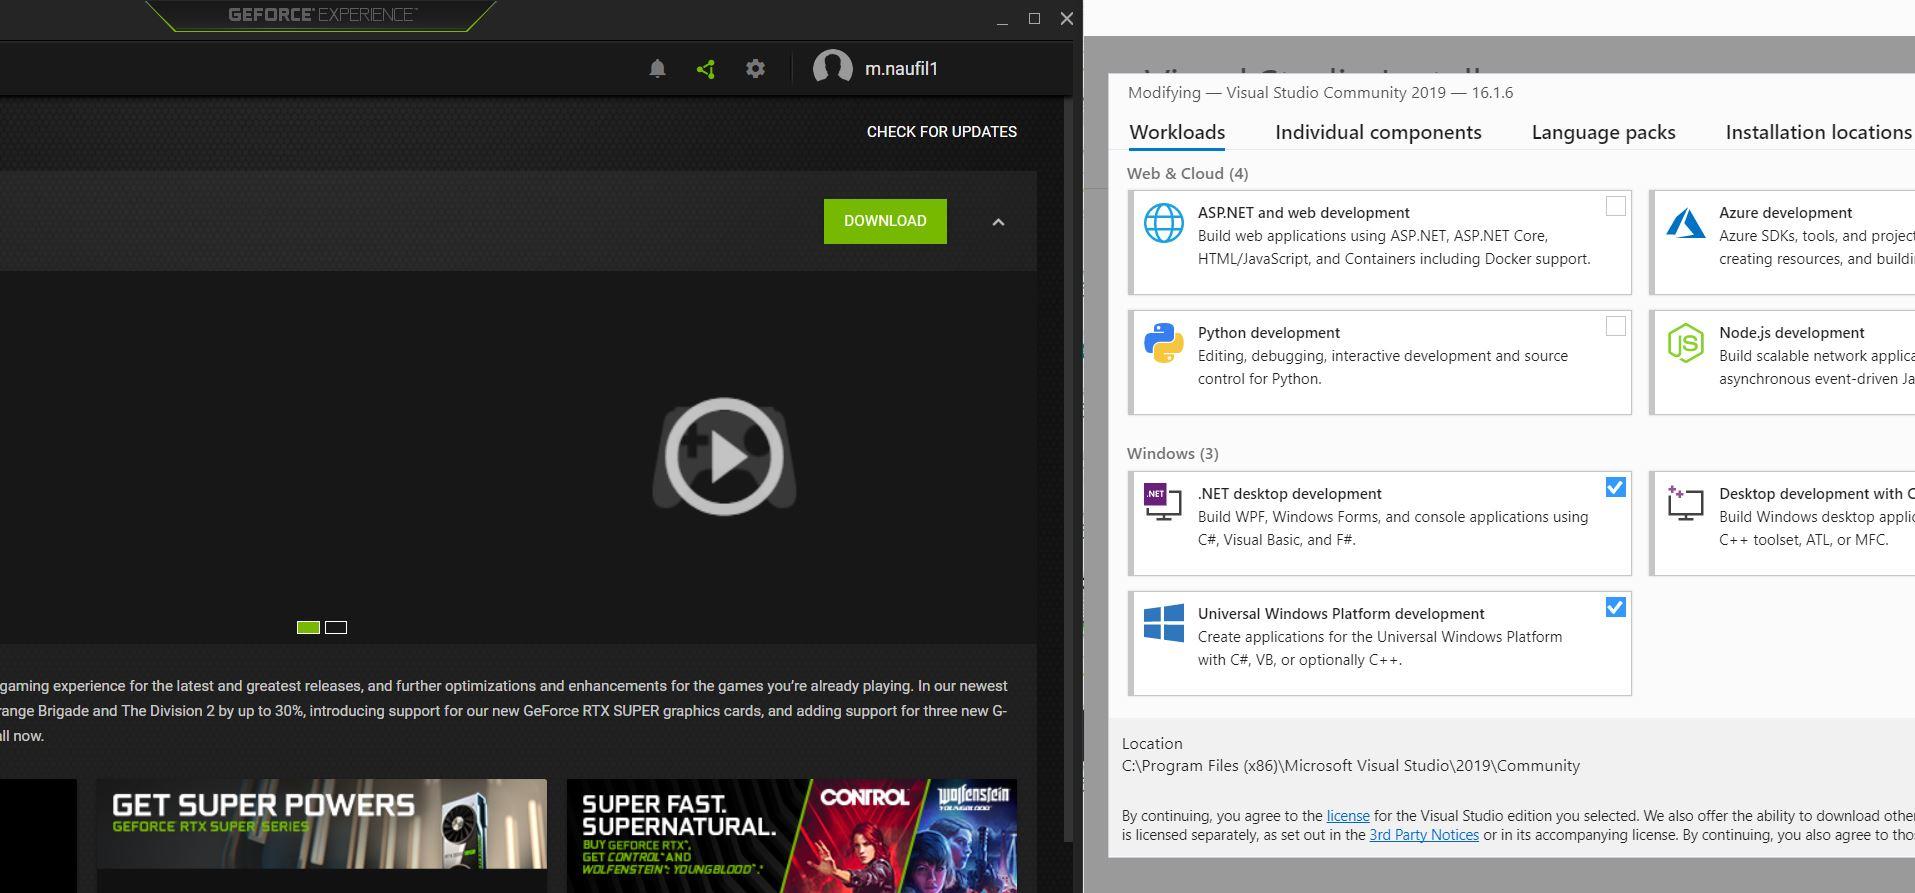Click the m.naufil1 account name
This screenshot has height=893, width=1915.
pyautogui.click(x=901, y=69)
